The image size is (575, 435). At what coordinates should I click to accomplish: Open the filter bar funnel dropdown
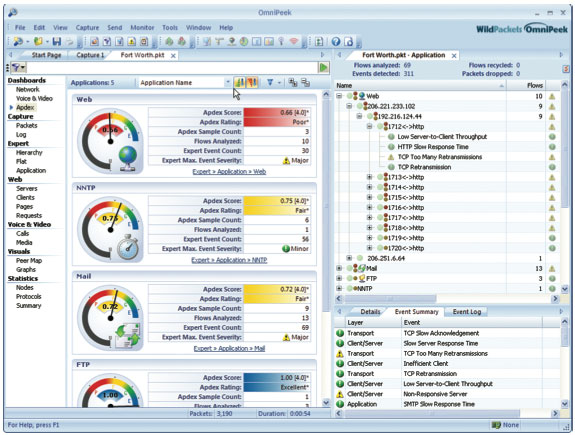pos(18,67)
